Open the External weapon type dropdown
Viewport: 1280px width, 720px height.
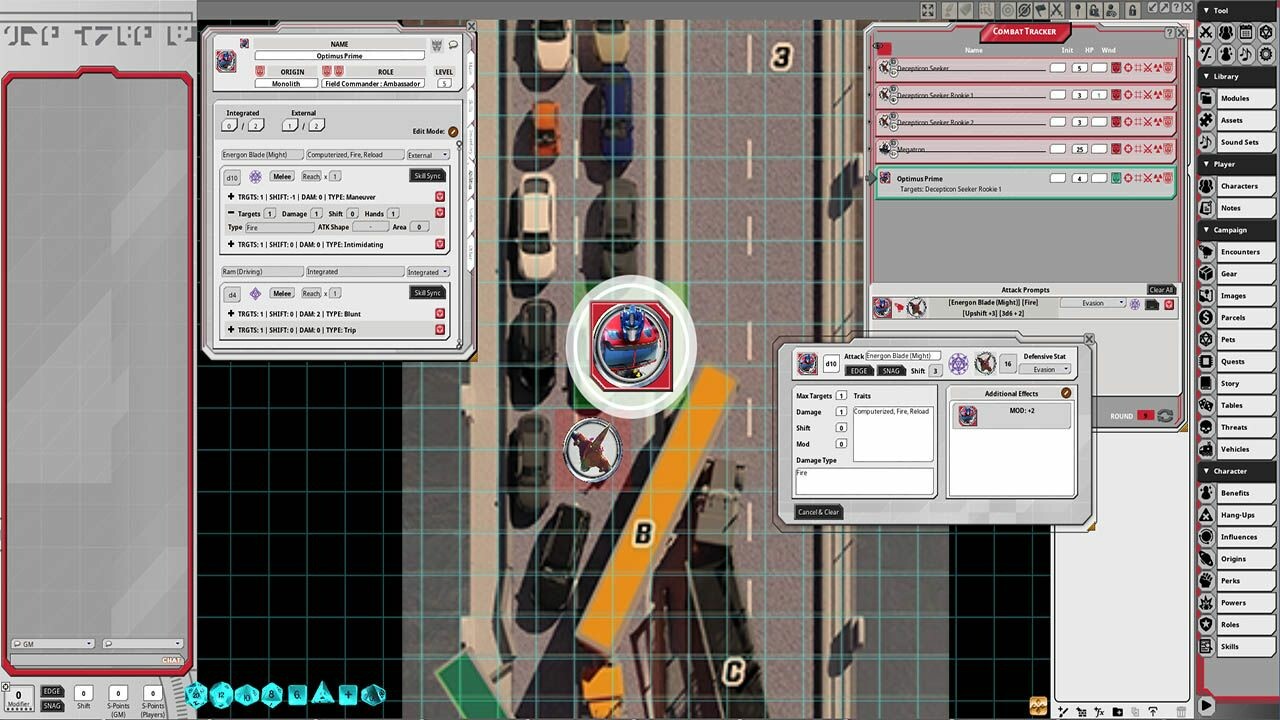point(428,155)
